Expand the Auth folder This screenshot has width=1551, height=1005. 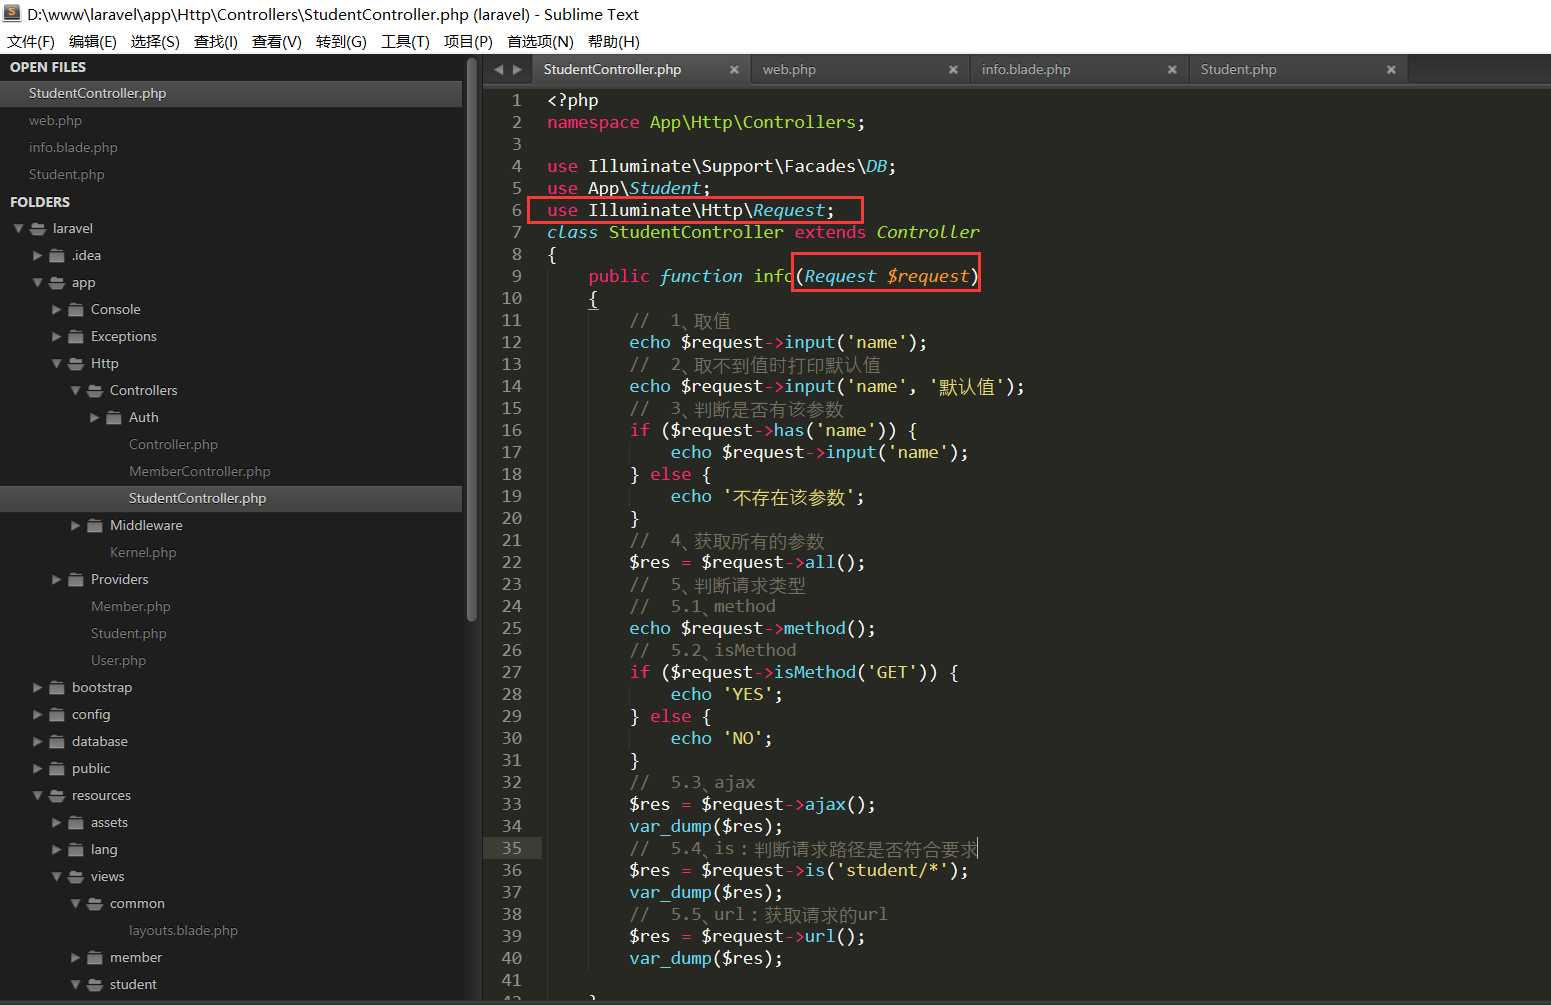pyautogui.click(x=94, y=417)
